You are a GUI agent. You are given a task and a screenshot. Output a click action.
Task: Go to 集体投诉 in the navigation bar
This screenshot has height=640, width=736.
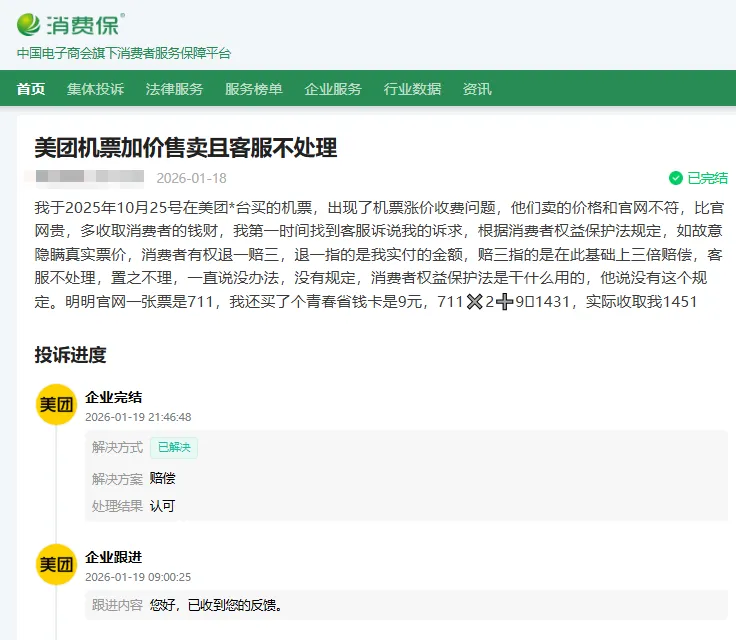pos(95,89)
